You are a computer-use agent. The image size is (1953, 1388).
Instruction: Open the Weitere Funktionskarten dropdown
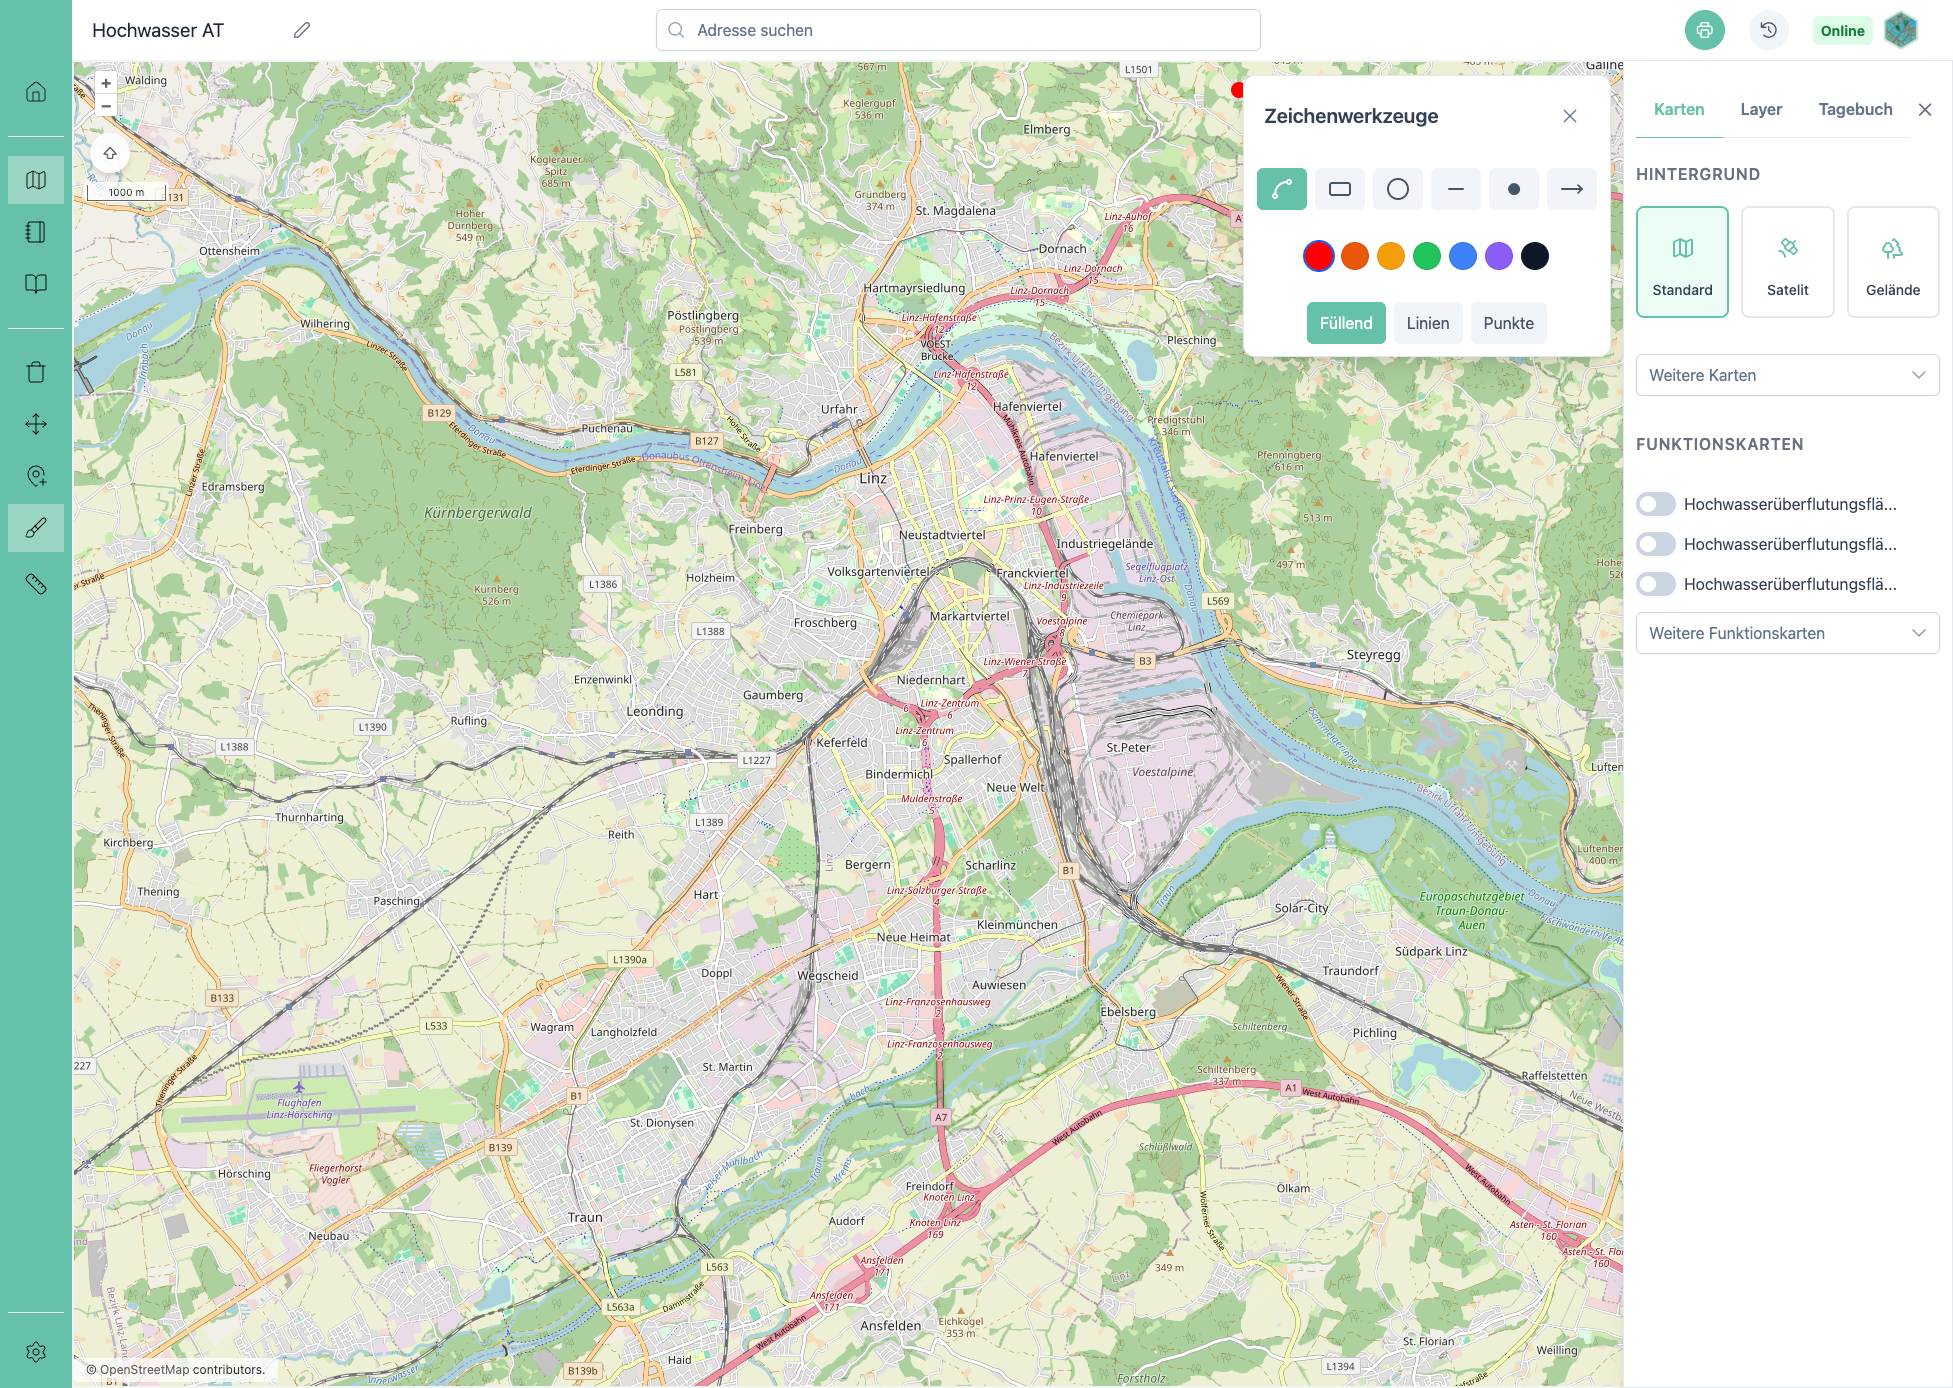pyautogui.click(x=1787, y=633)
